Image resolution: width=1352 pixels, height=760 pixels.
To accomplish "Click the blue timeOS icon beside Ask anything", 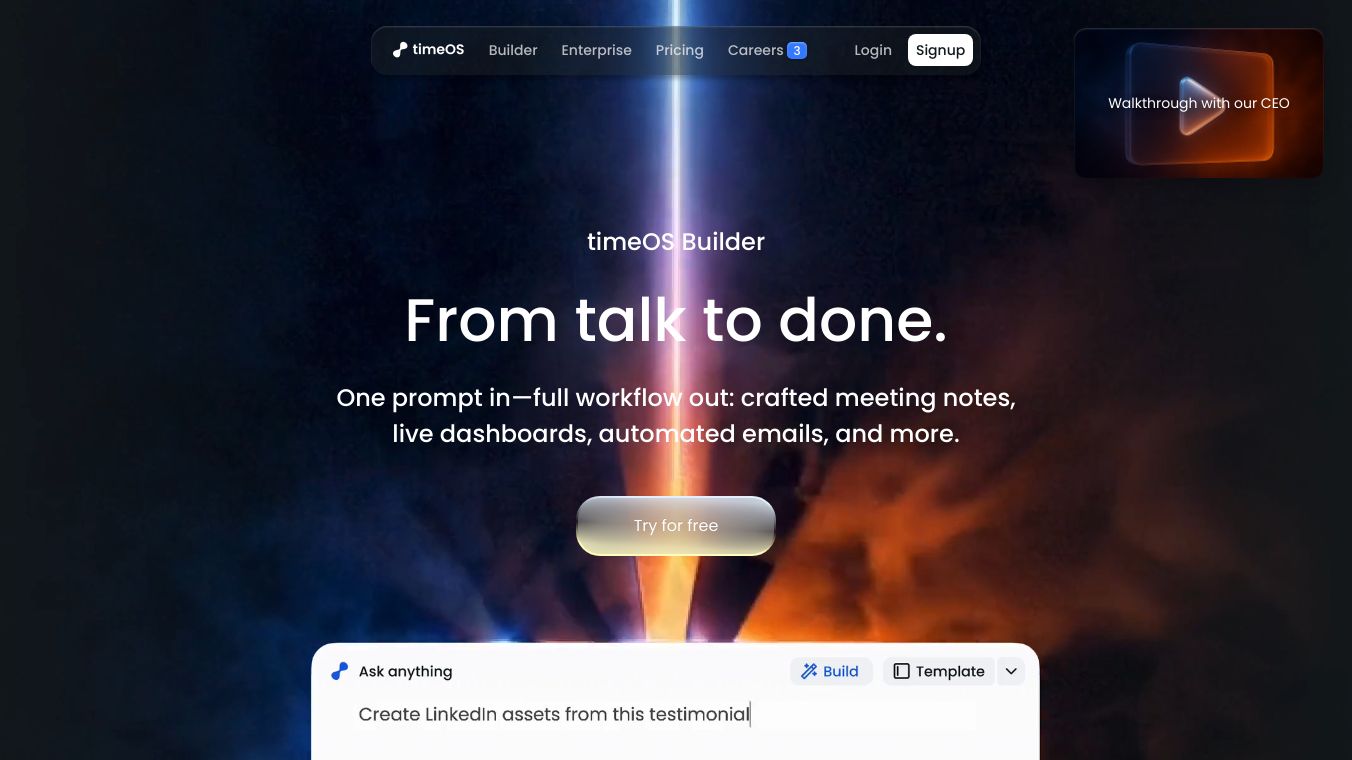I will pos(340,671).
